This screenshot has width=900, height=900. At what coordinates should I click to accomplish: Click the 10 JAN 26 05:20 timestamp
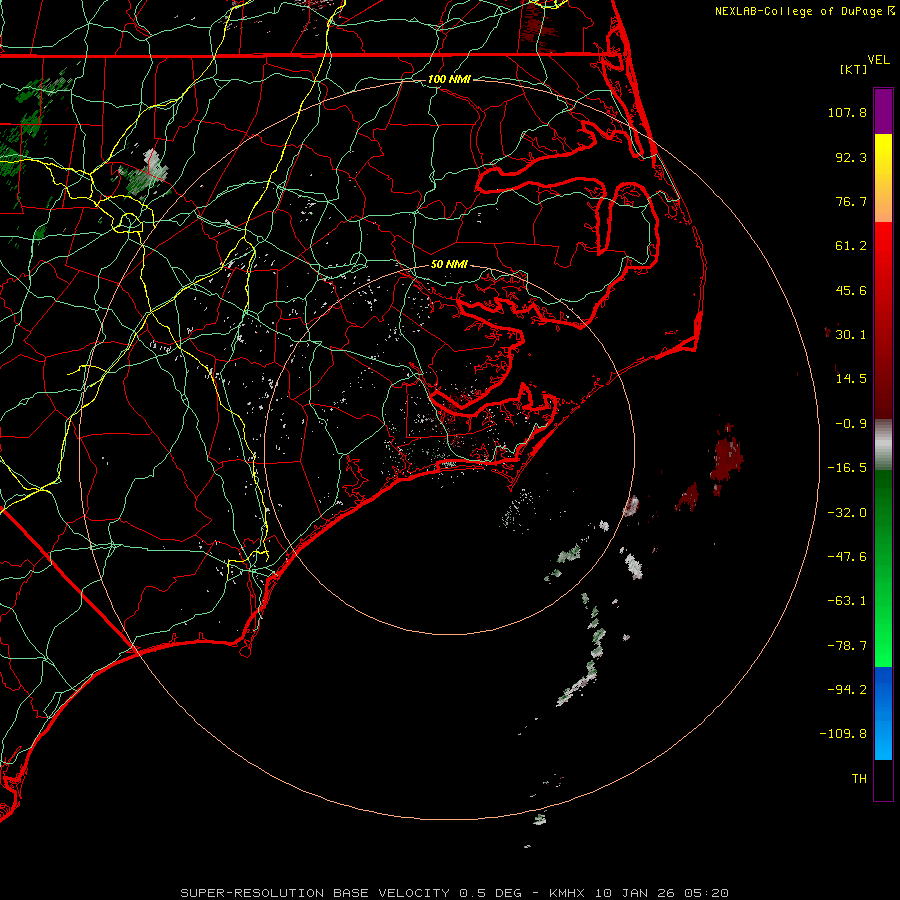pyautogui.click(x=661, y=893)
